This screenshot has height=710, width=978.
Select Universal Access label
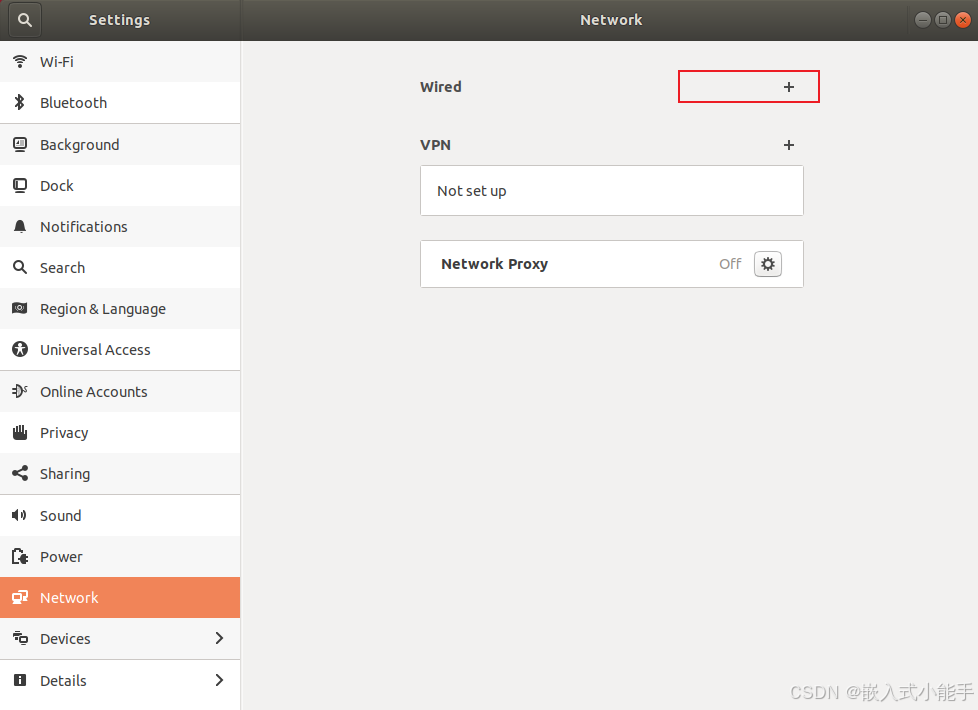coord(95,350)
